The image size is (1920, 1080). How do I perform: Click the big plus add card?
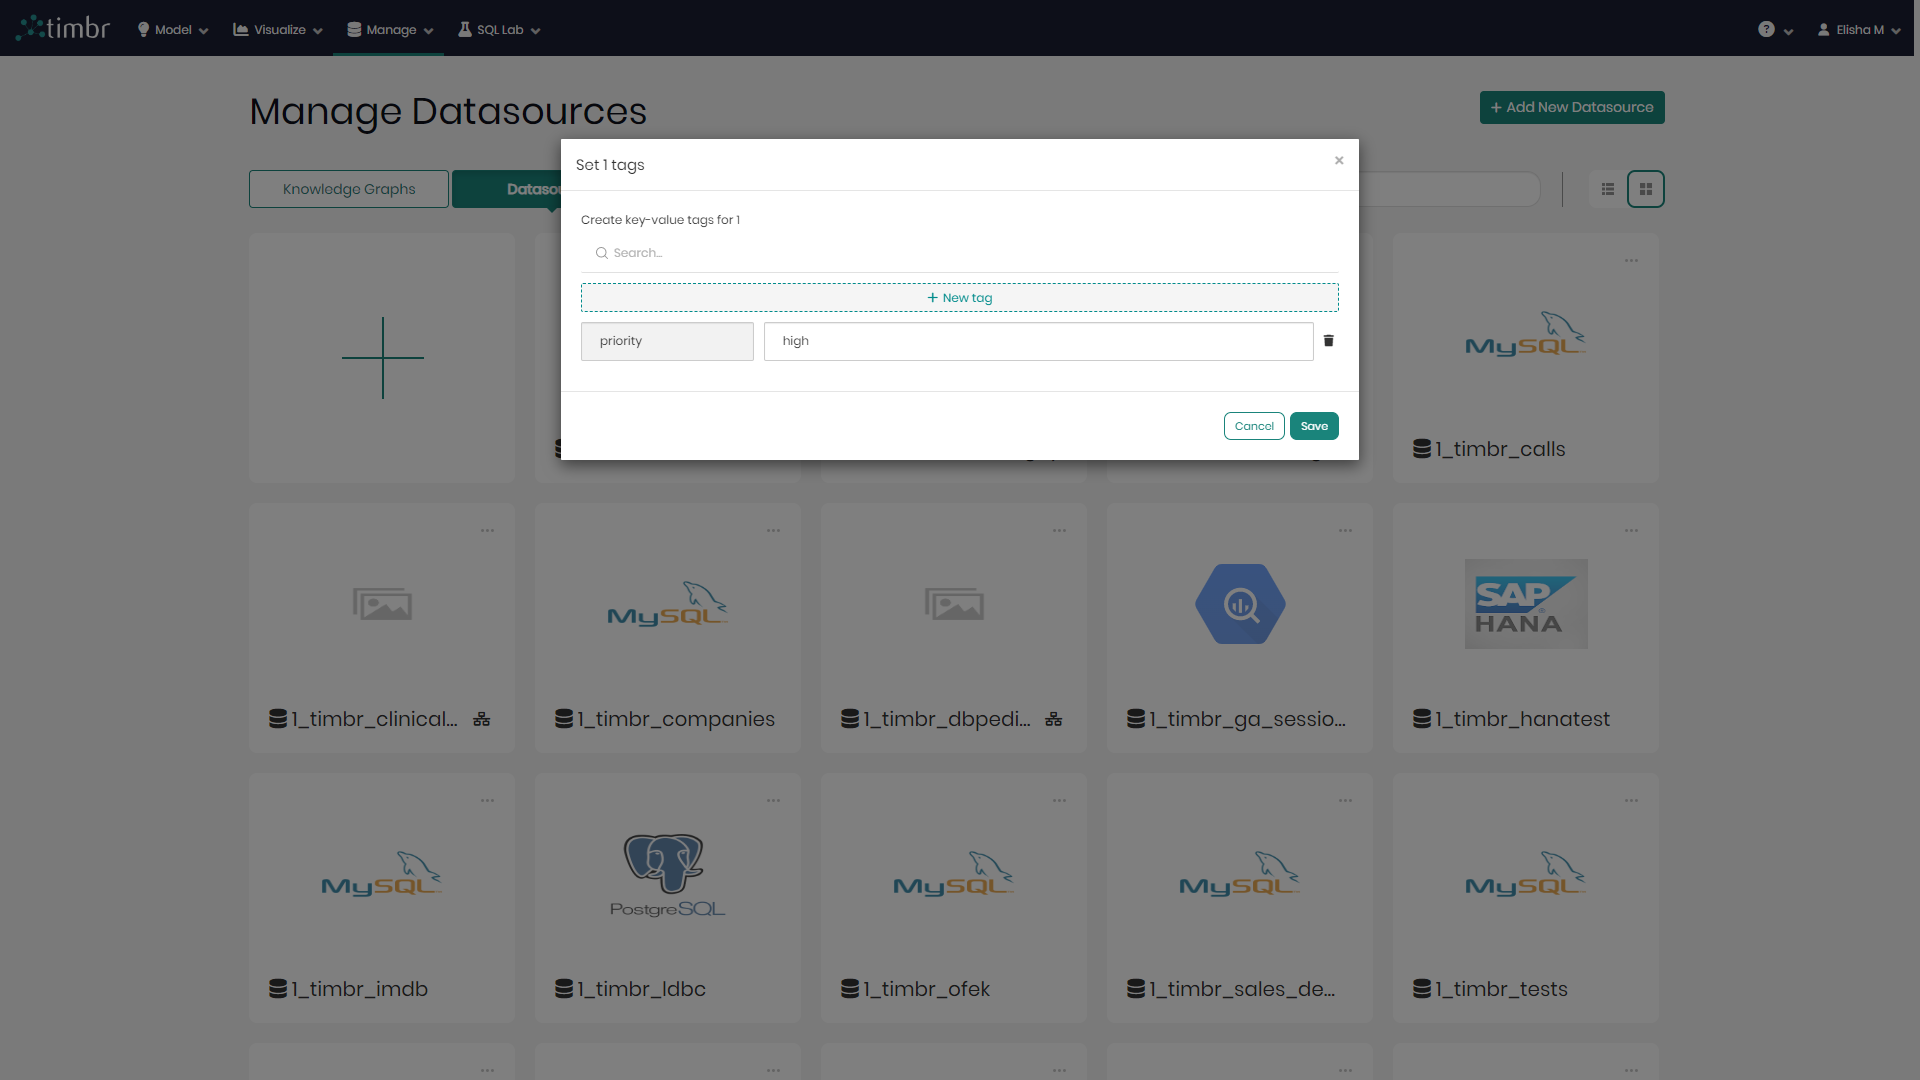click(382, 358)
